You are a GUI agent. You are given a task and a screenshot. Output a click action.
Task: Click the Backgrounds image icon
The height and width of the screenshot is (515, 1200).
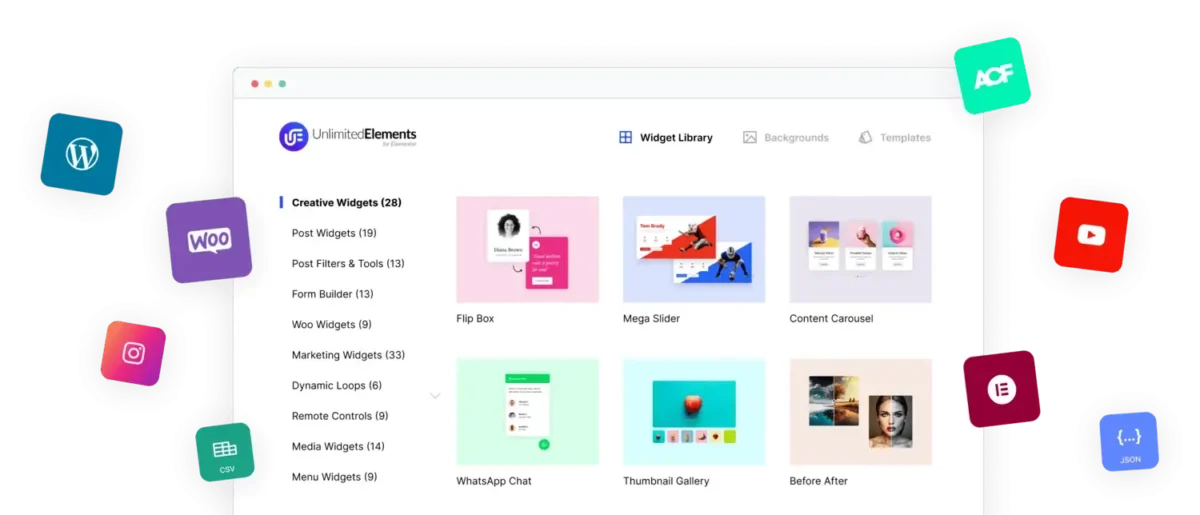pyautogui.click(x=750, y=137)
